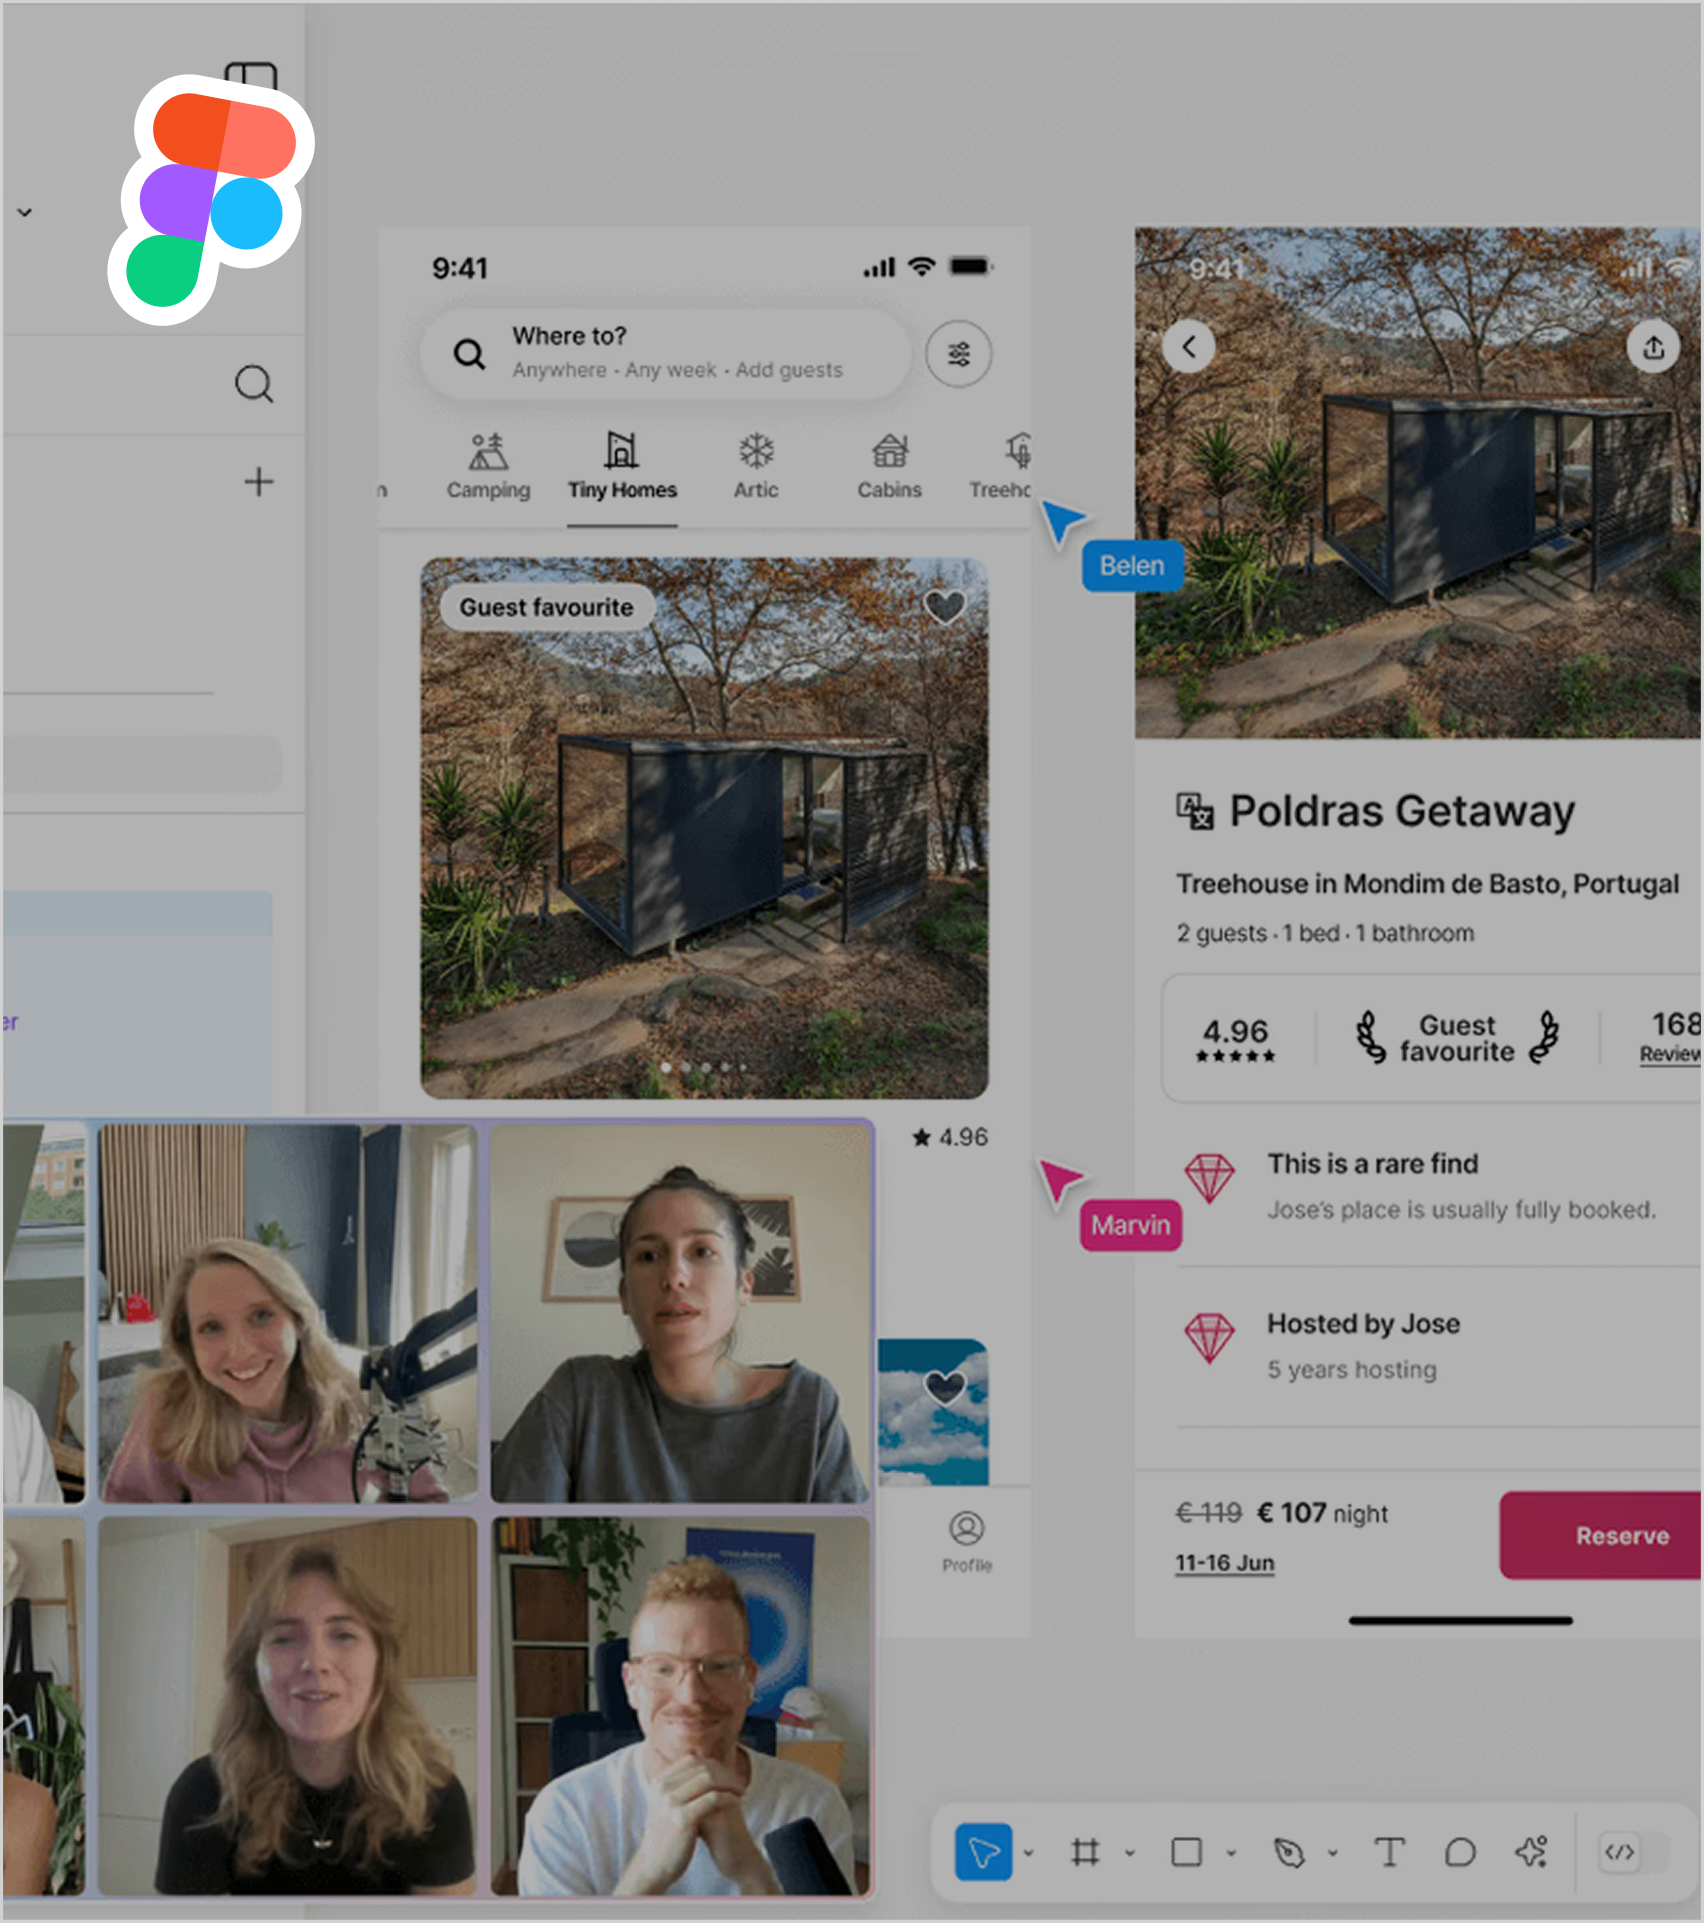
Task: Click diamond icon beside 'This is a rare find'
Action: (1209, 1179)
